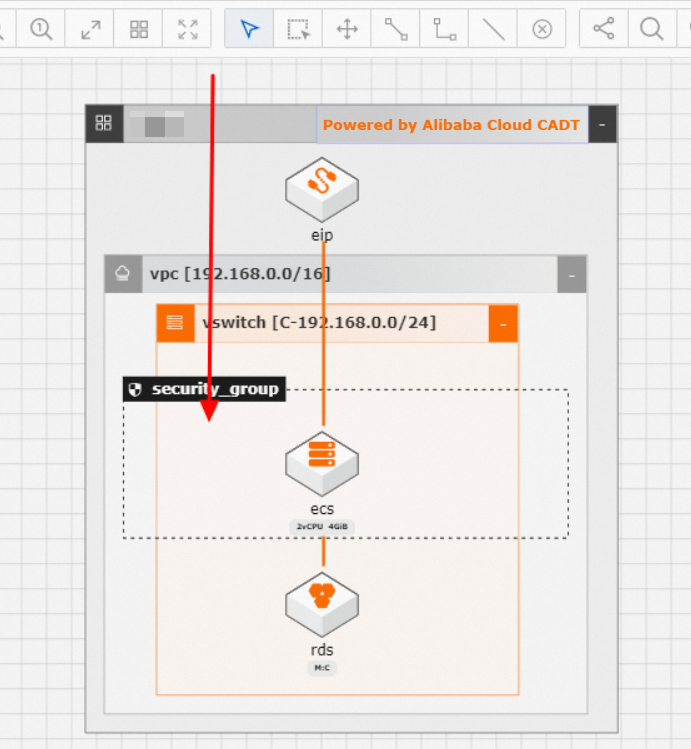Pick the straight line tool
691x749 pixels.
tap(493, 29)
